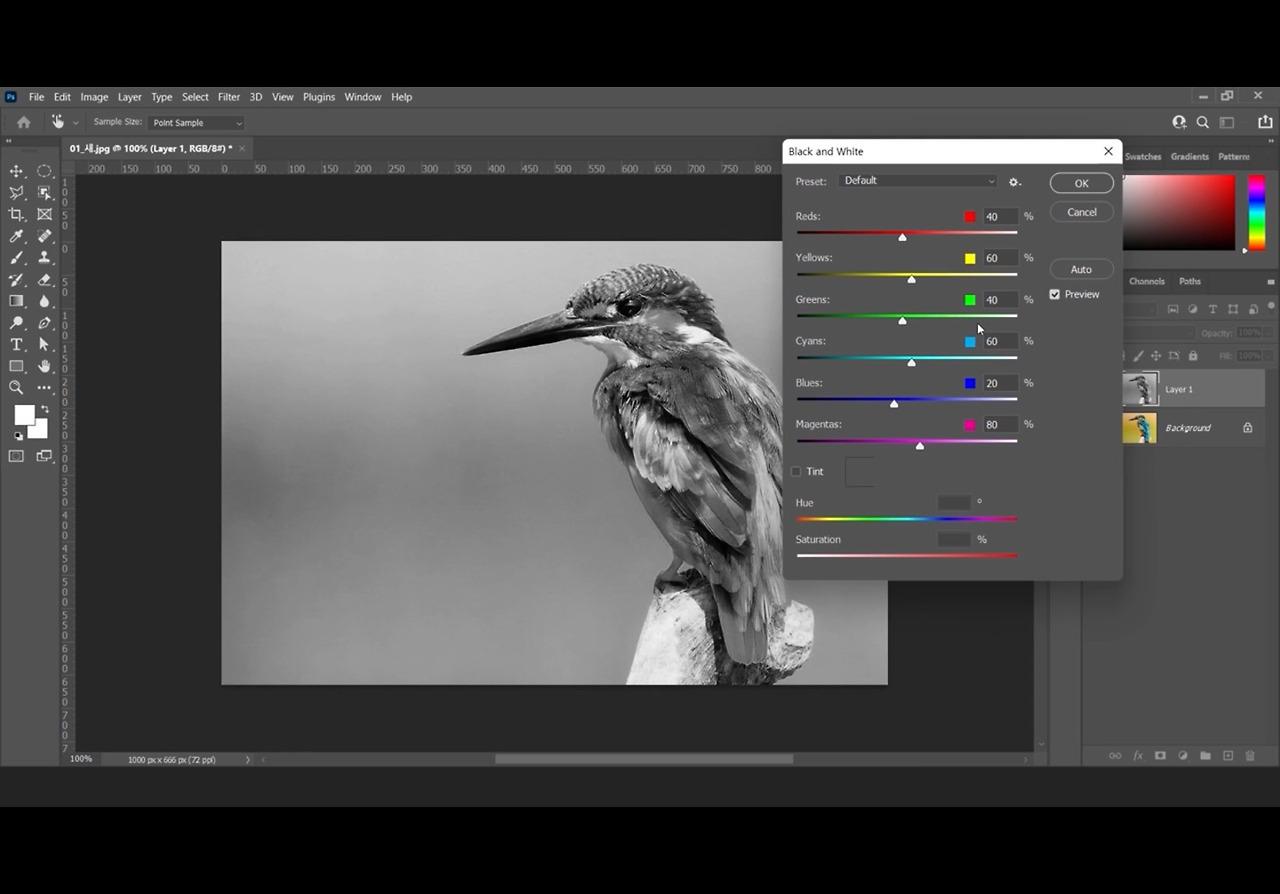Open the Filter menu
Screen dimensions: 1280x894
click(229, 97)
